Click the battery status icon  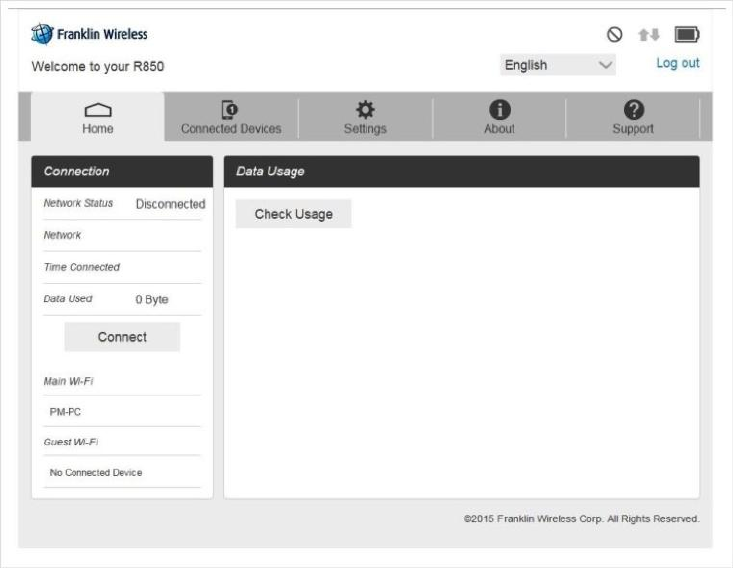click(687, 35)
